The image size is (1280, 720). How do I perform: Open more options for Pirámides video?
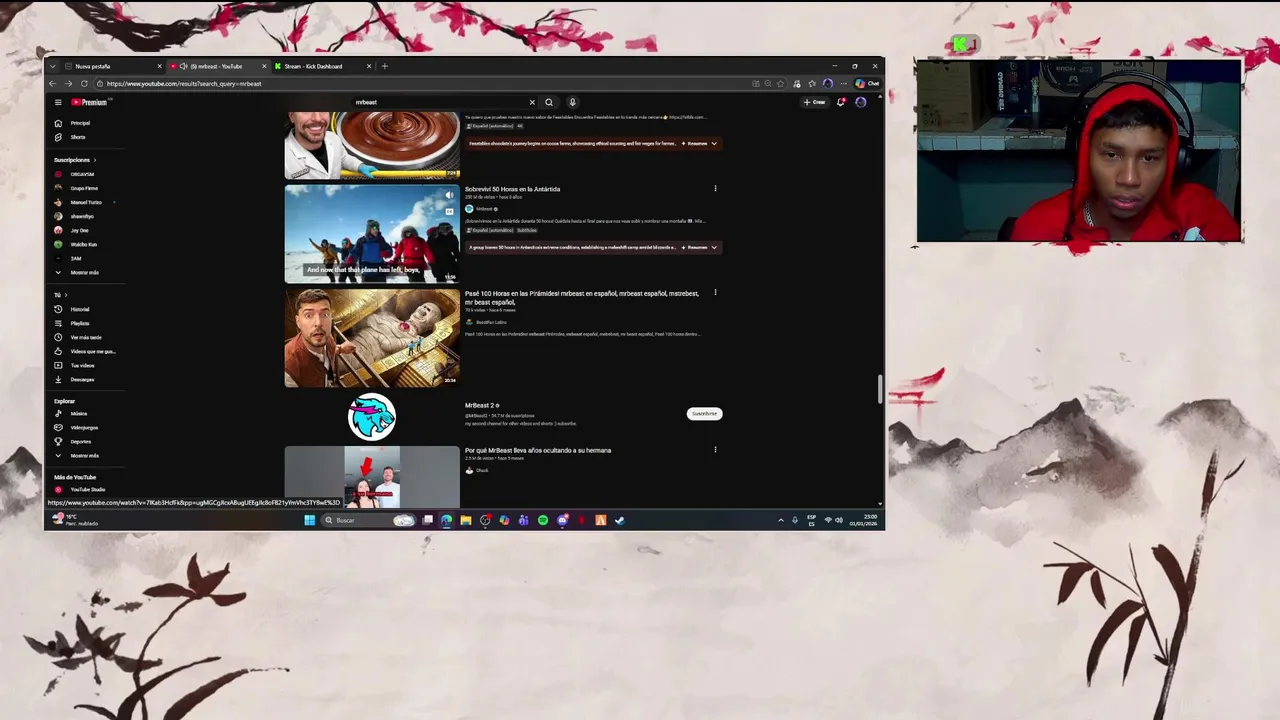(x=715, y=293)
